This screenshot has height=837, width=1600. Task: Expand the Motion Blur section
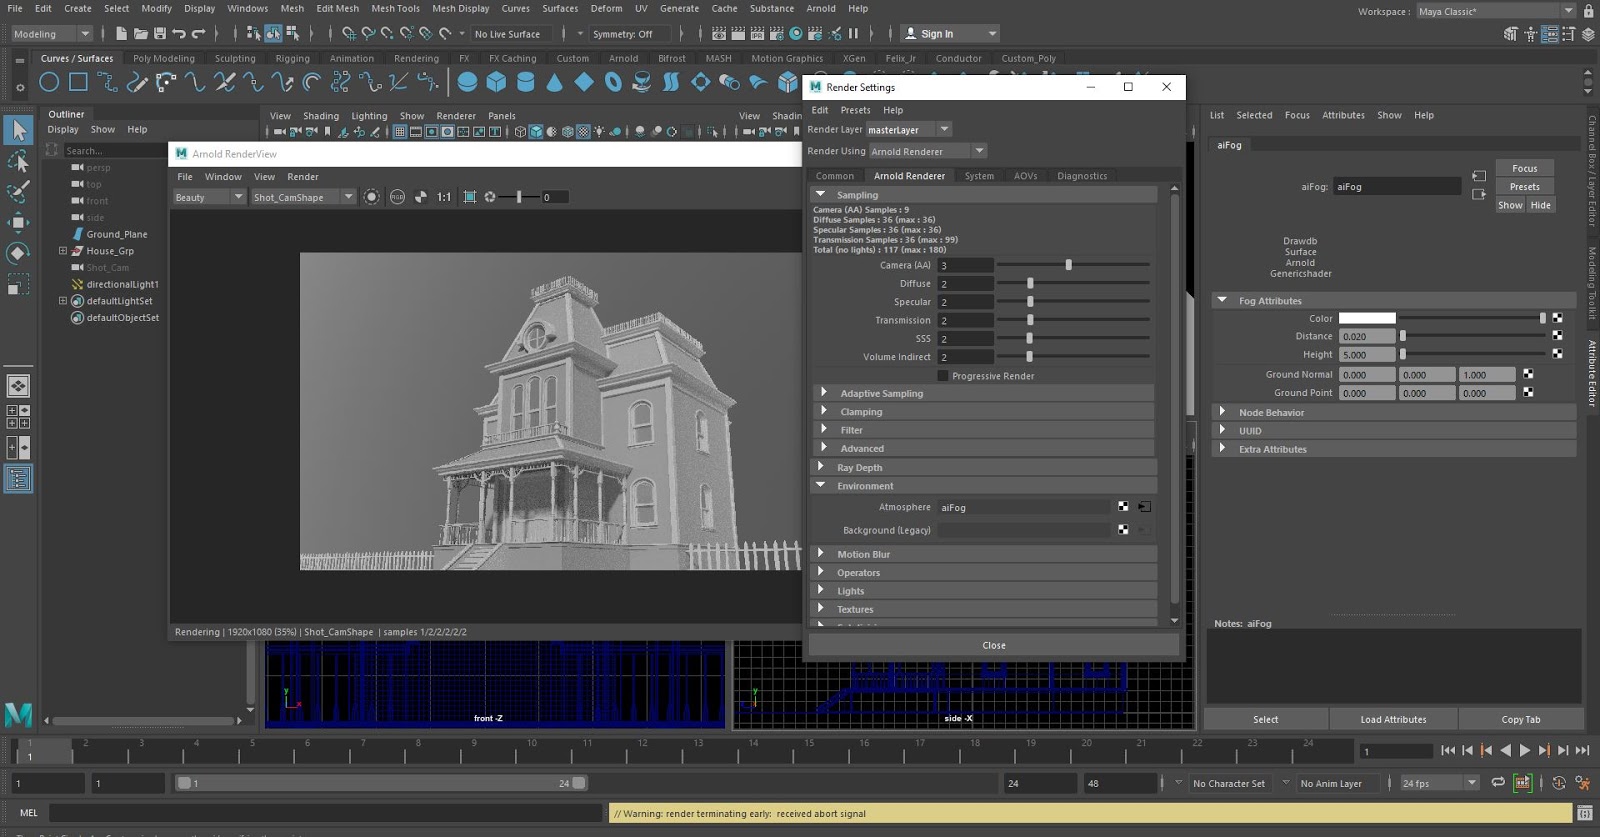pos(984,554)
